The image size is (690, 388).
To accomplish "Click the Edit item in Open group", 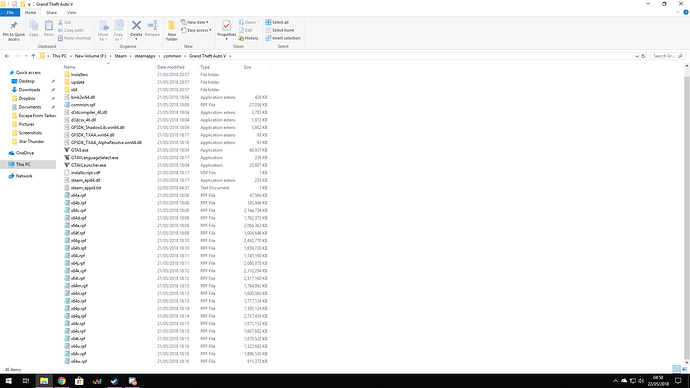I will (246, 30).
